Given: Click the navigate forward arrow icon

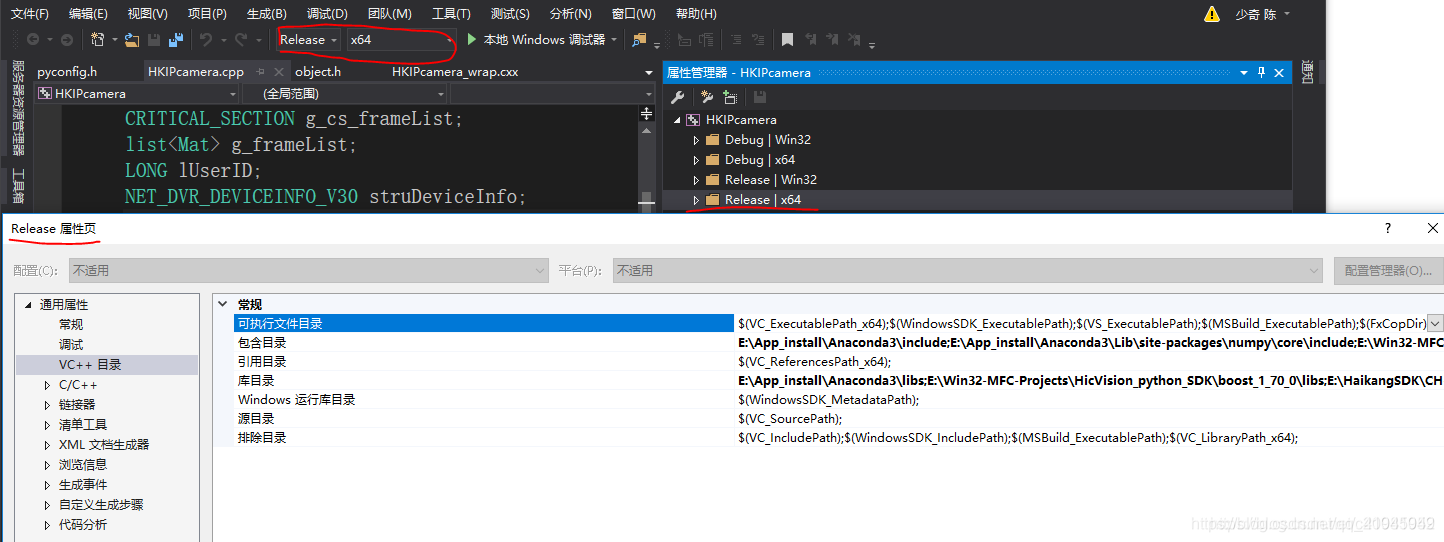Looking at the screenshot, I should (66, 40).
